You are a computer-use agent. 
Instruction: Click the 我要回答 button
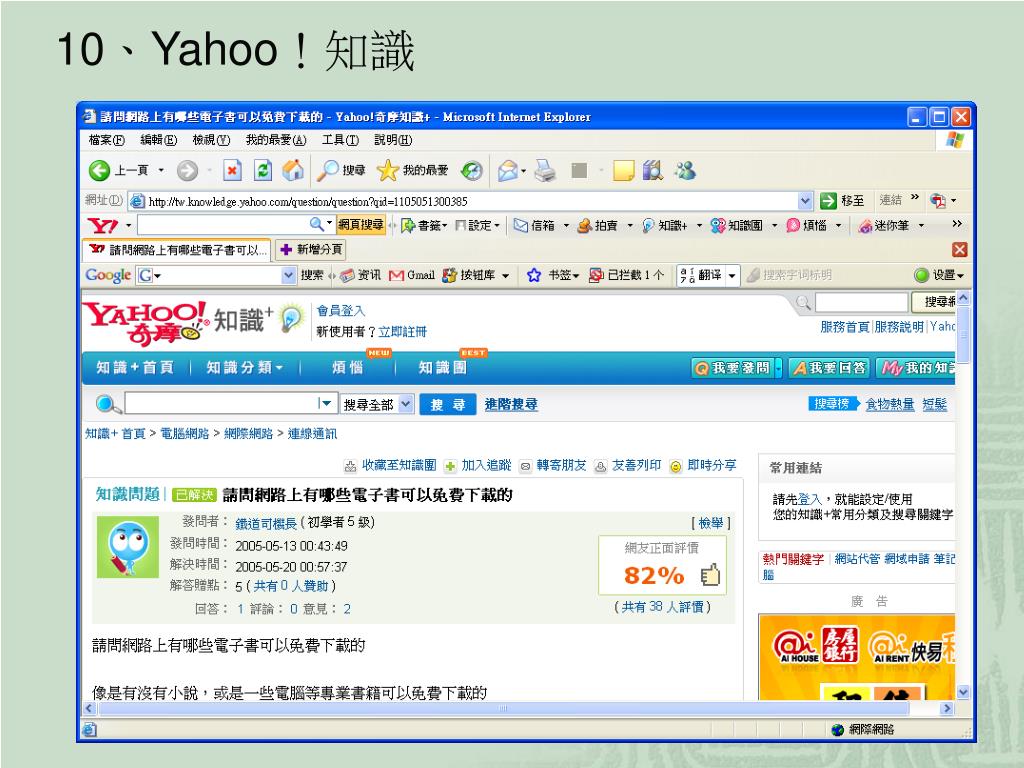[x=828, y=368]
